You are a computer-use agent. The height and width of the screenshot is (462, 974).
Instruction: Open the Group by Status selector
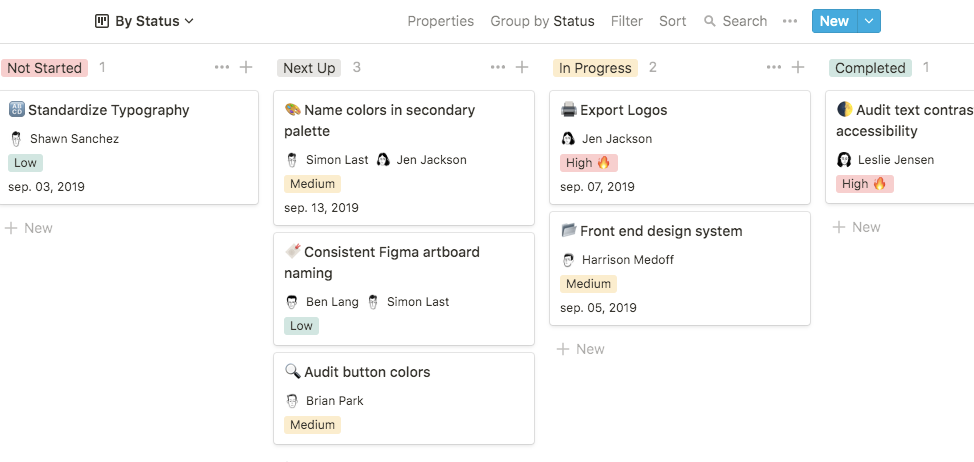pos(542,21)
